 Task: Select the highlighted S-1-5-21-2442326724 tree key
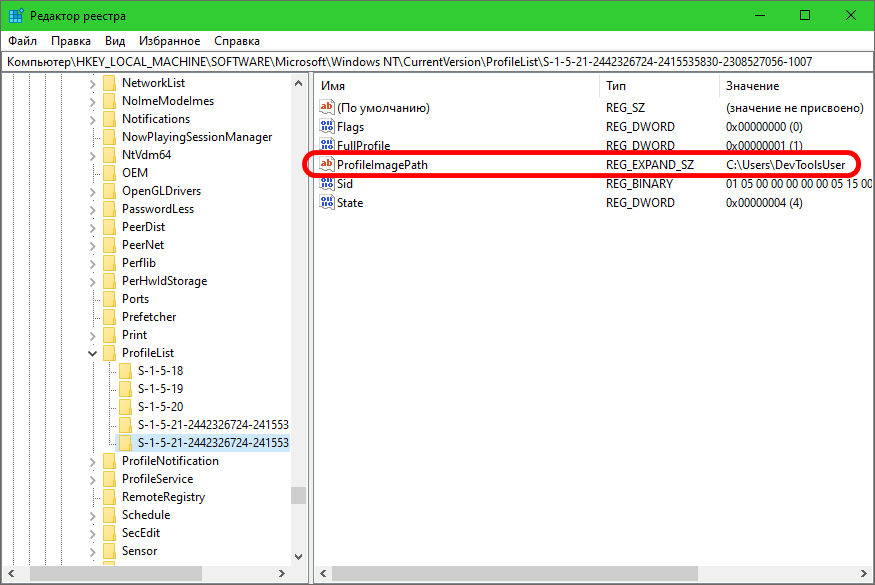pyautogui.click(x=213, y=443)
